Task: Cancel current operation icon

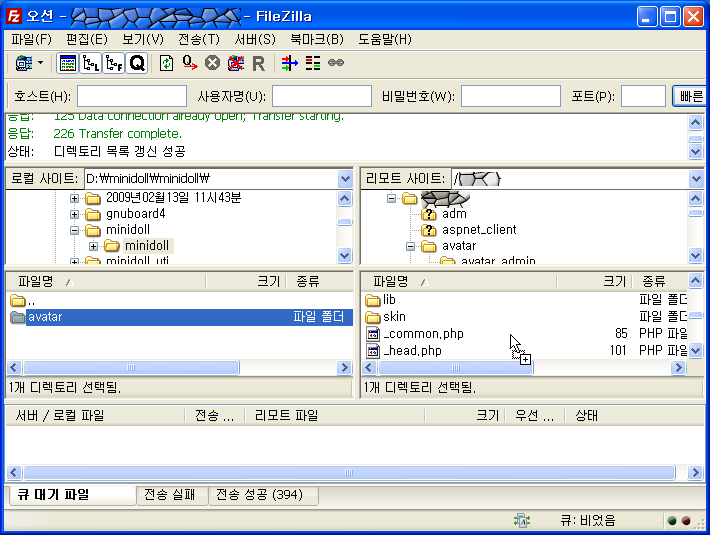Action: (x=212, y=63)
